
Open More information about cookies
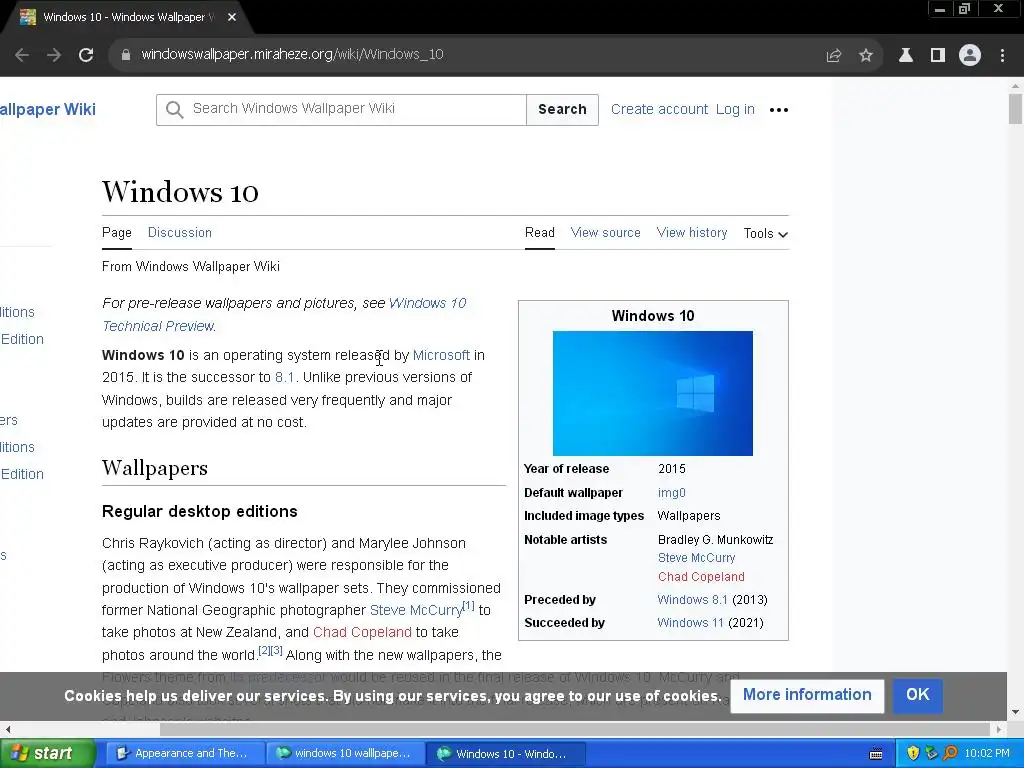pos(807,695)
